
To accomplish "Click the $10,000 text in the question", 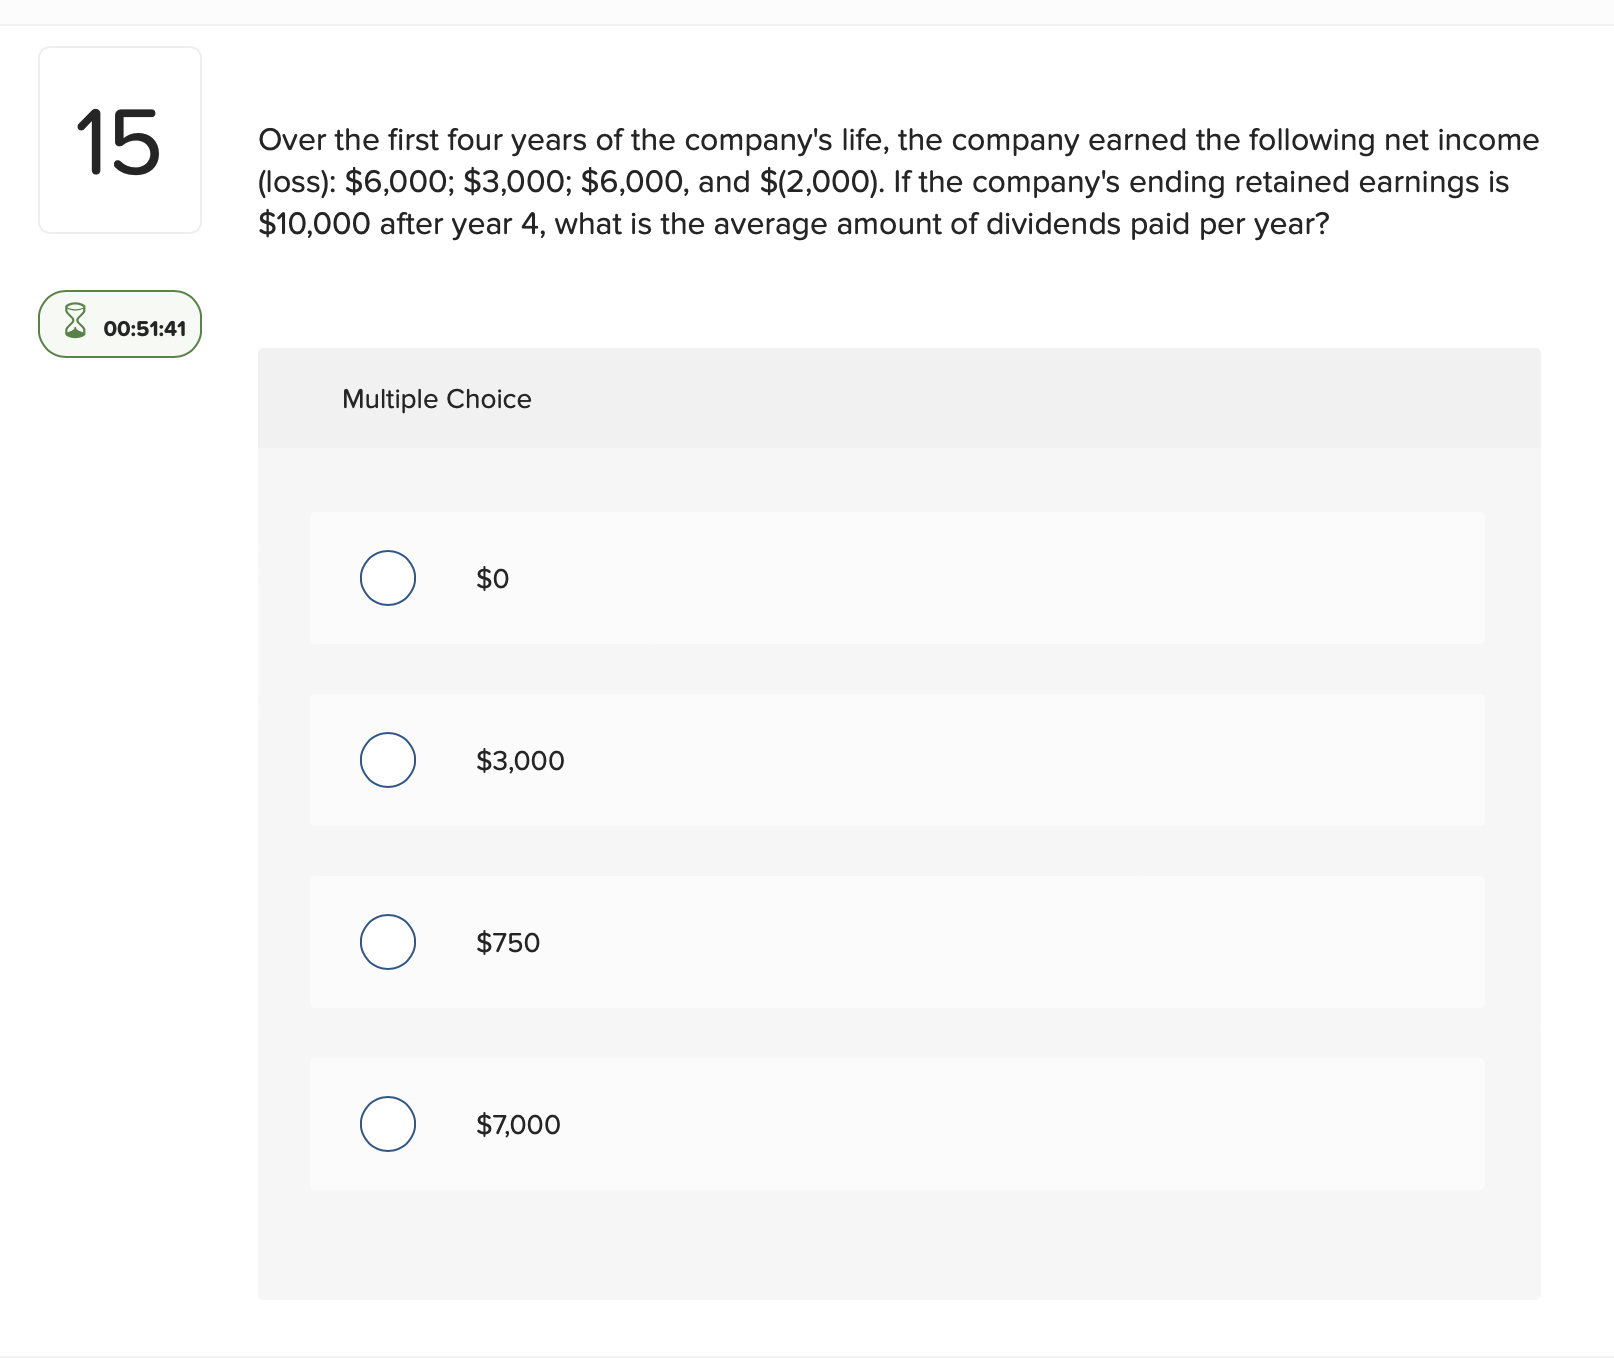I will pyautogui.click(x=314, y=224).
